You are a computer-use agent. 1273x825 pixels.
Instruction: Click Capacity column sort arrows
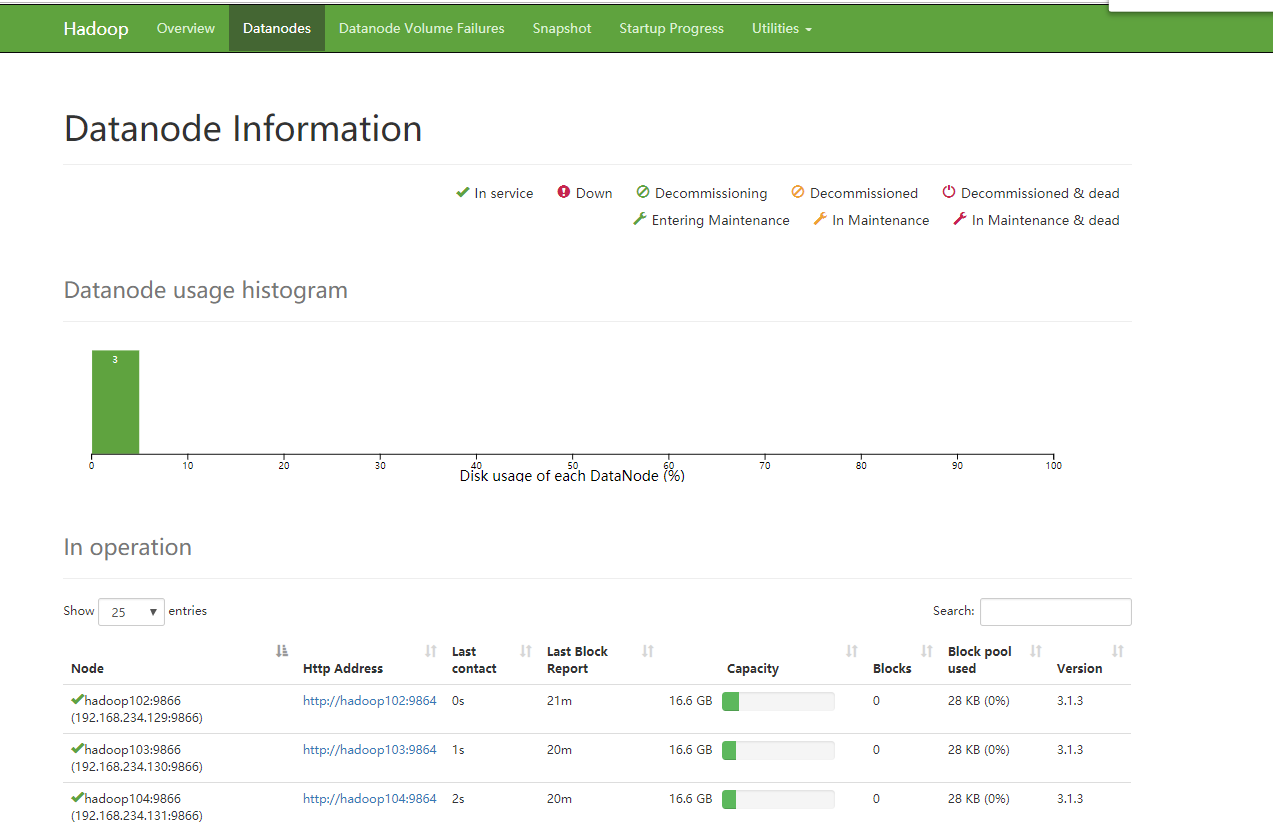click(x=852, y=651)
